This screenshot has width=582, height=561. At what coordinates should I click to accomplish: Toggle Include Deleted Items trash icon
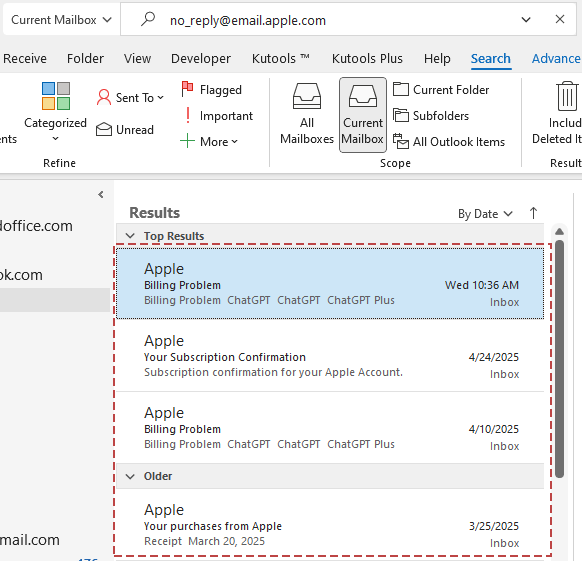point(567,96)
